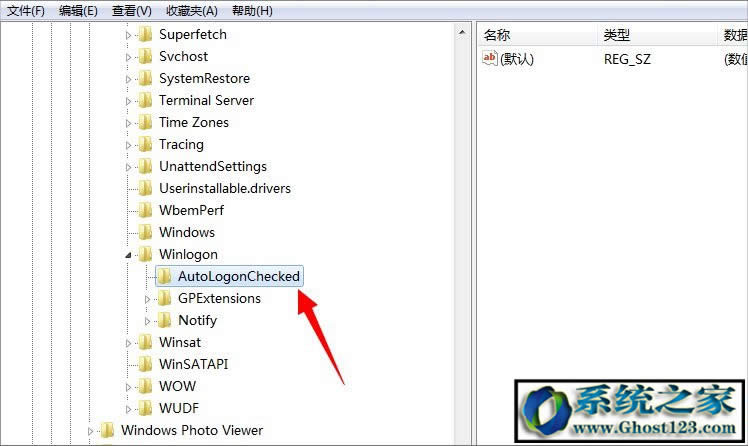Viewport: 748px width, 446px height.
Task: Expand the Terminal Server key
Action: pyautogui.click(x=128, y=101)
